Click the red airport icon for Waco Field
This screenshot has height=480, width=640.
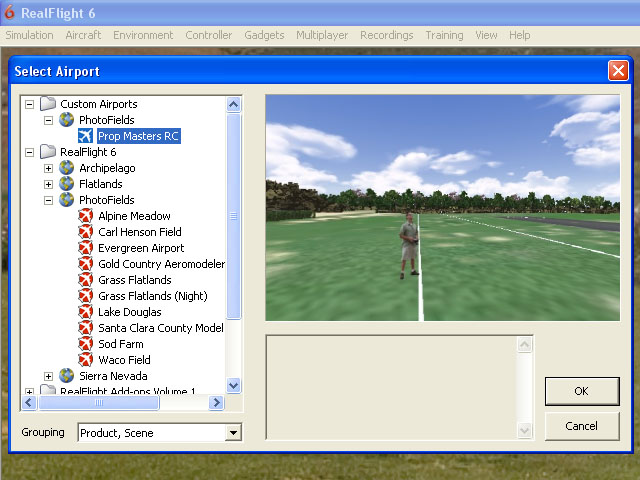pos(85,360)
